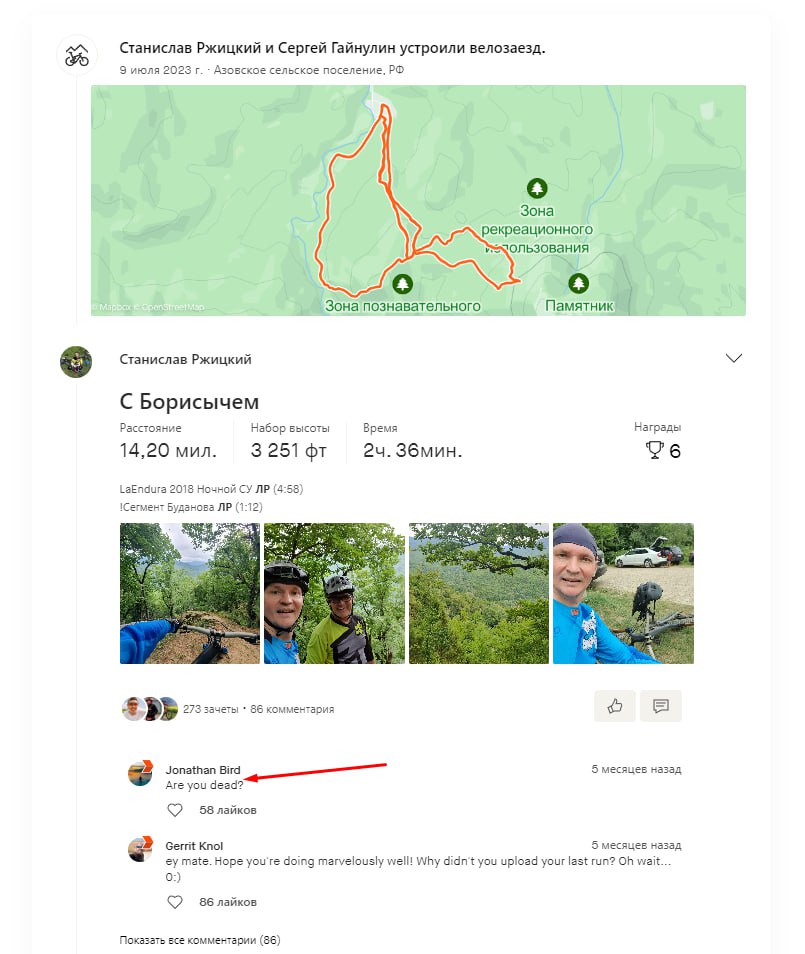Like Gerrit Knol's comment with the heart
805x954 pixels.
coord(175,902)
